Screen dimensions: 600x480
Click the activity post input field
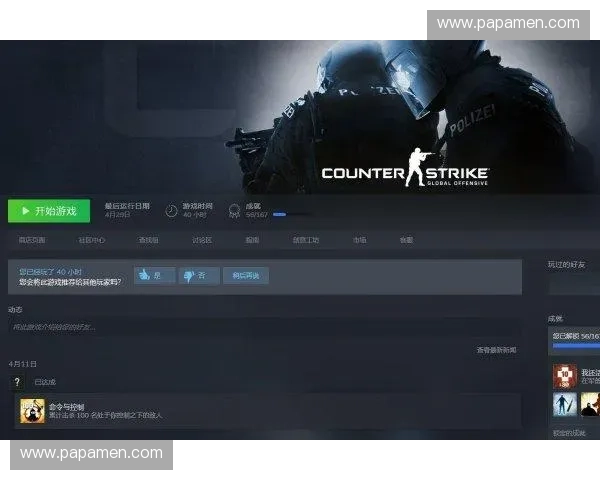point(260,327)
